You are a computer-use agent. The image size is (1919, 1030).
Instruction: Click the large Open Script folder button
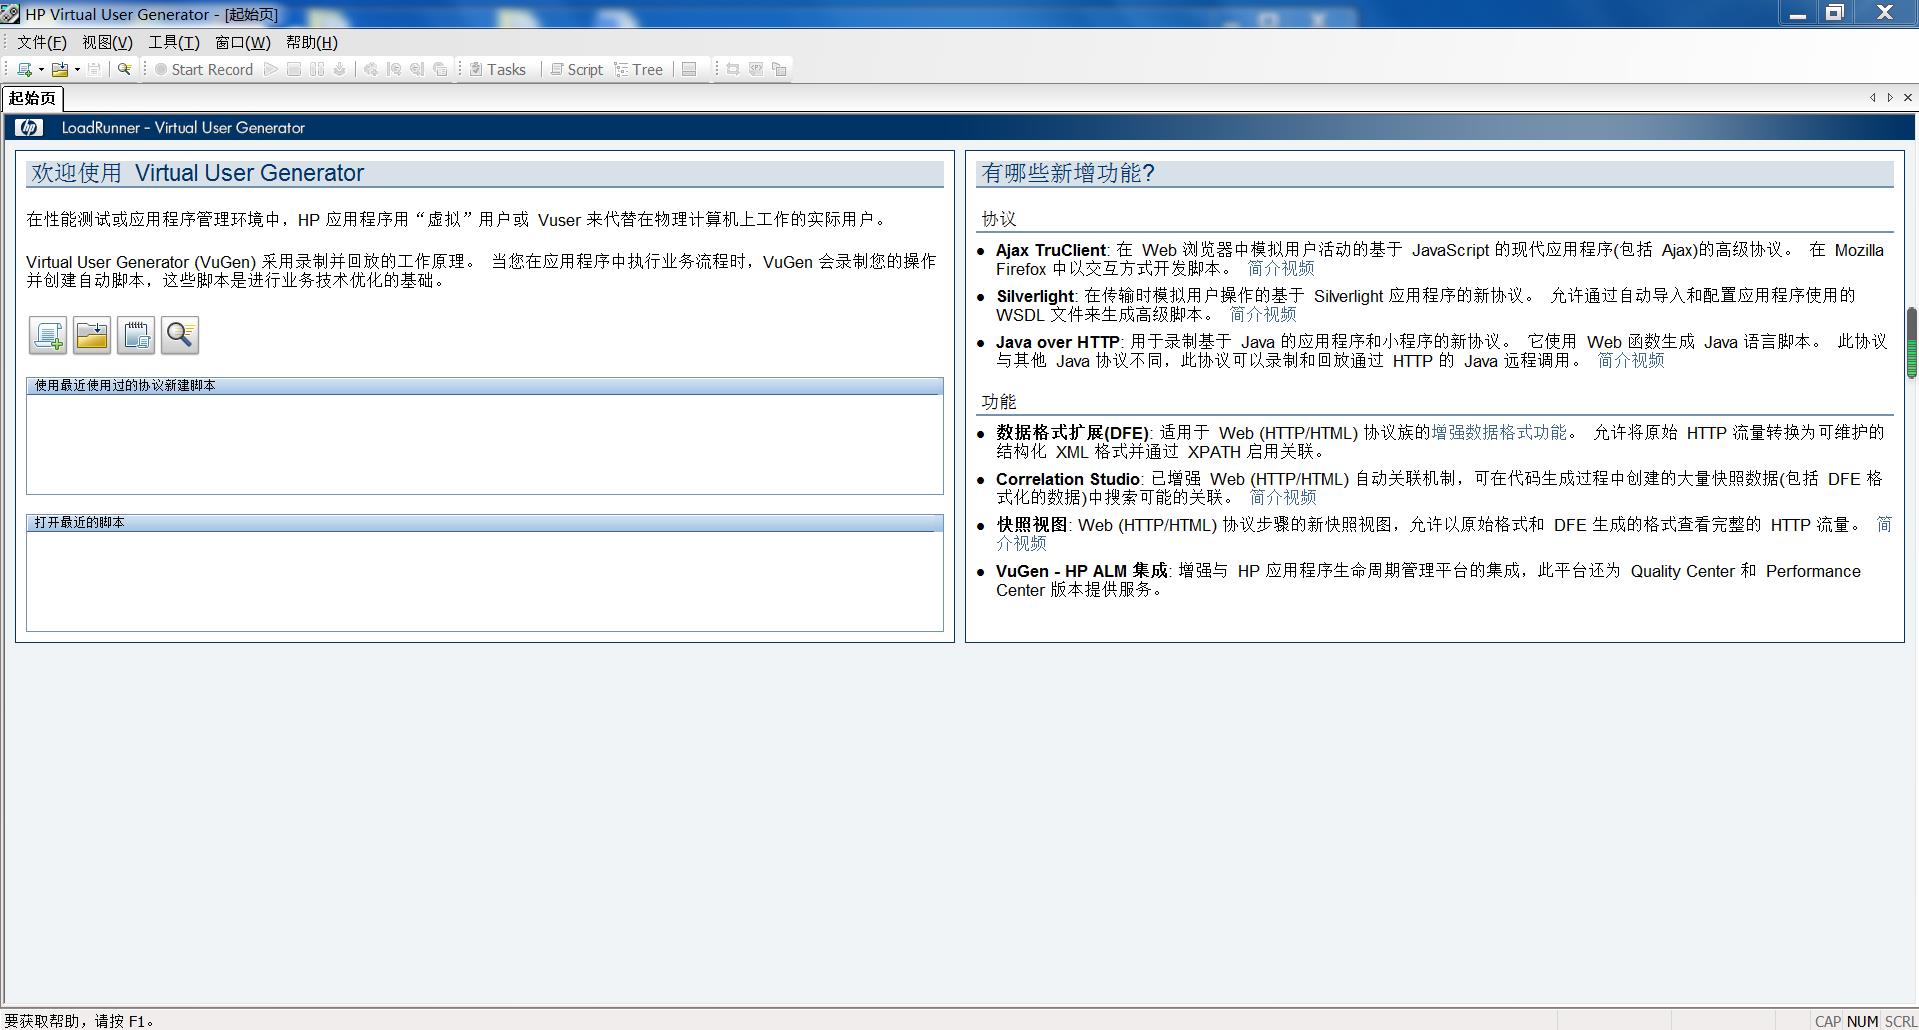coord(92,335)
